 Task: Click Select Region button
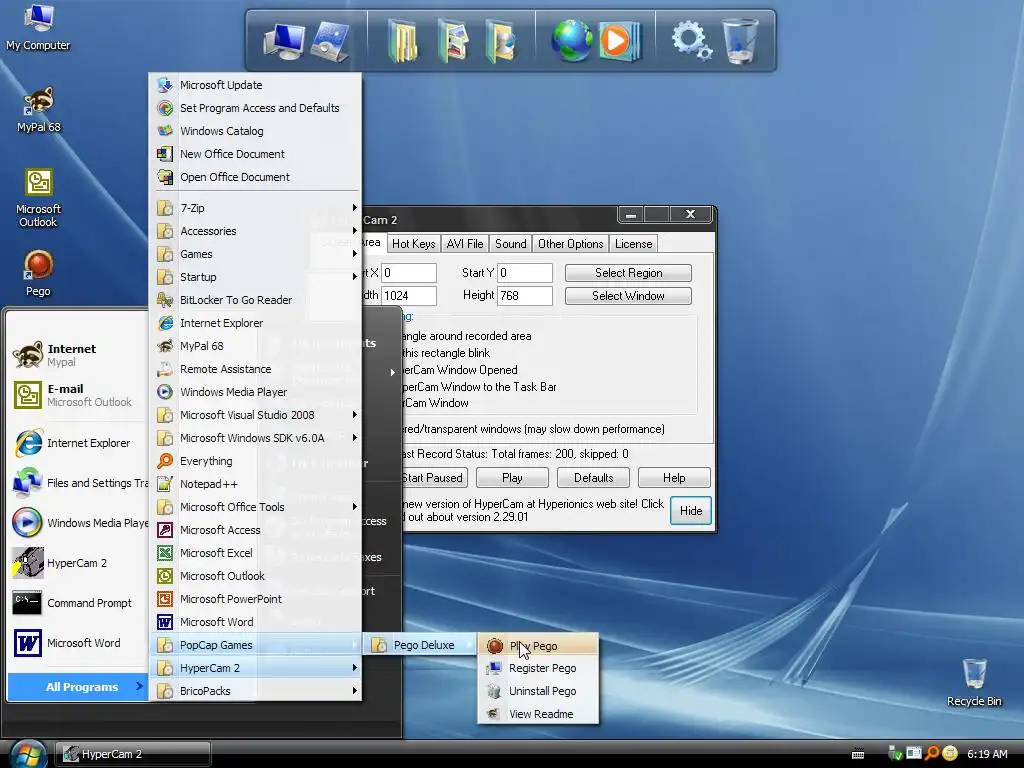click(x=628, y=273)
